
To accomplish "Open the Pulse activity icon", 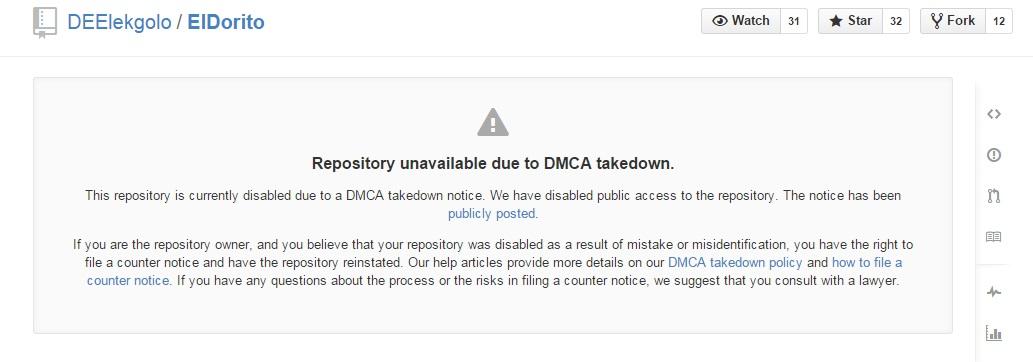I will [993, 292].
